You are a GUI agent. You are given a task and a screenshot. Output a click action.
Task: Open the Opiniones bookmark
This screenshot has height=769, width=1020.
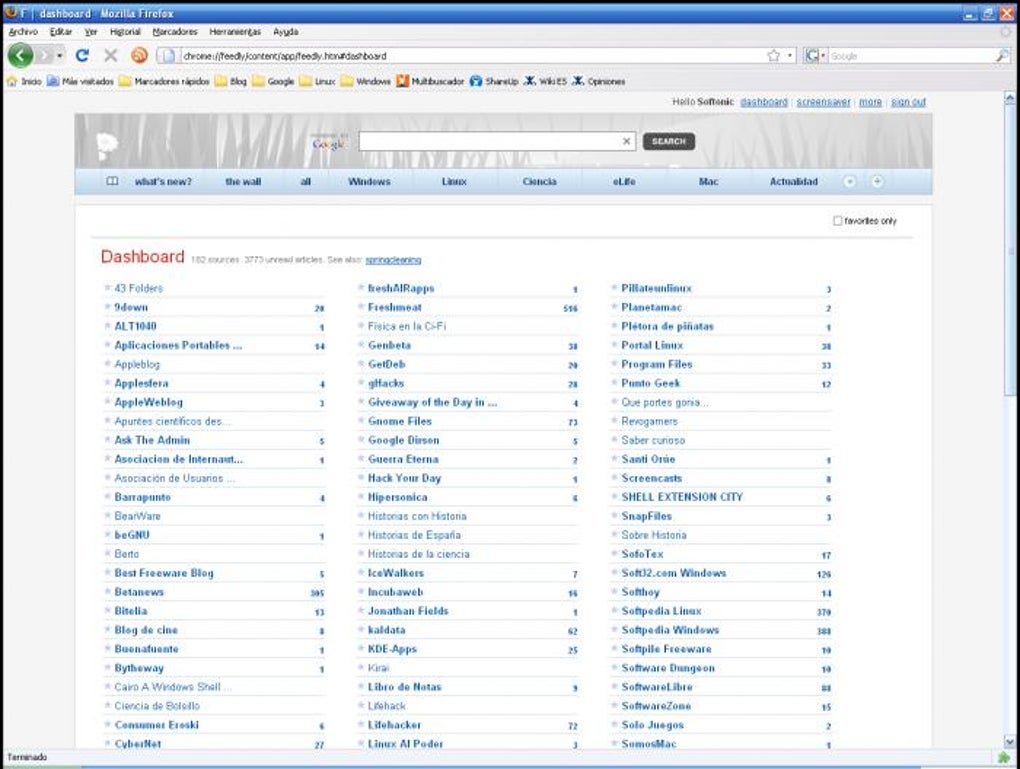(x=598, y=81)
